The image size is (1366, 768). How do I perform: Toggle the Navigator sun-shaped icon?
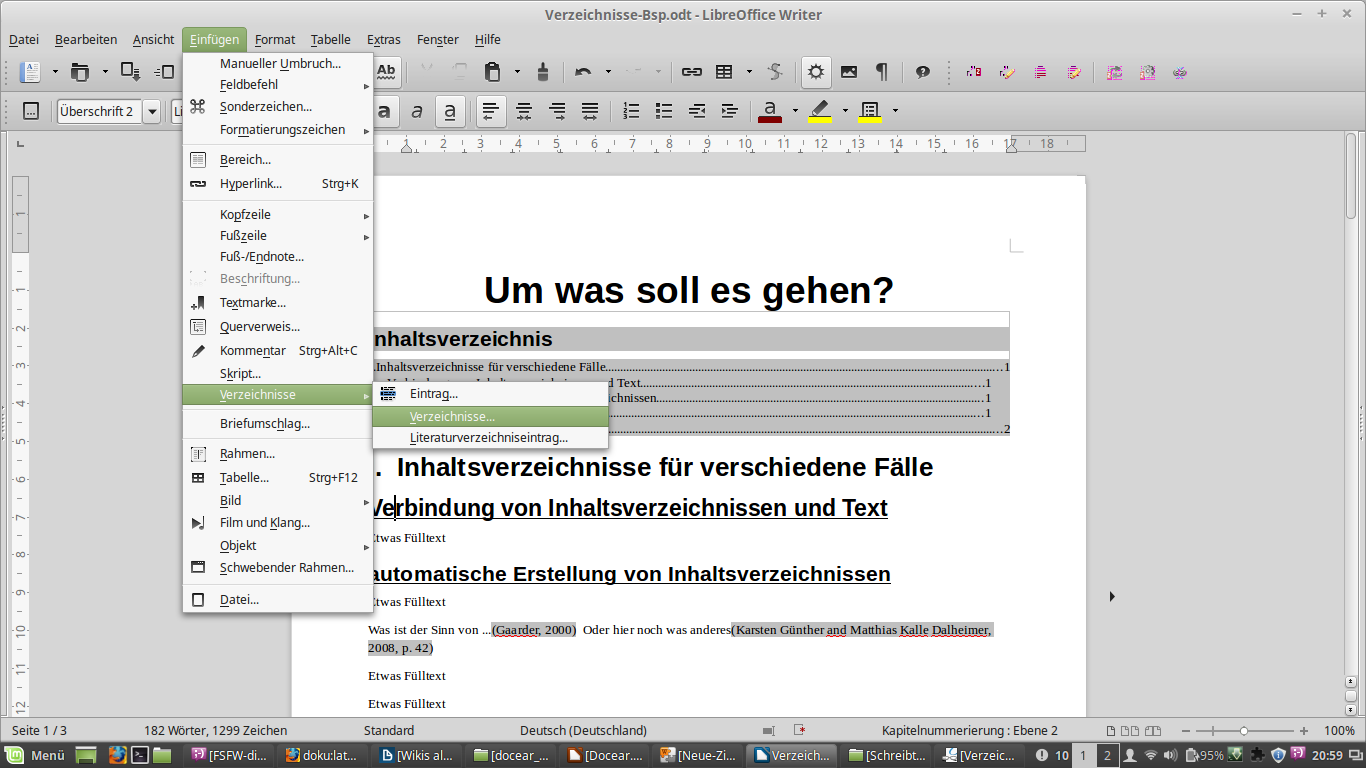pyautogui.click(x=817, y=72)
